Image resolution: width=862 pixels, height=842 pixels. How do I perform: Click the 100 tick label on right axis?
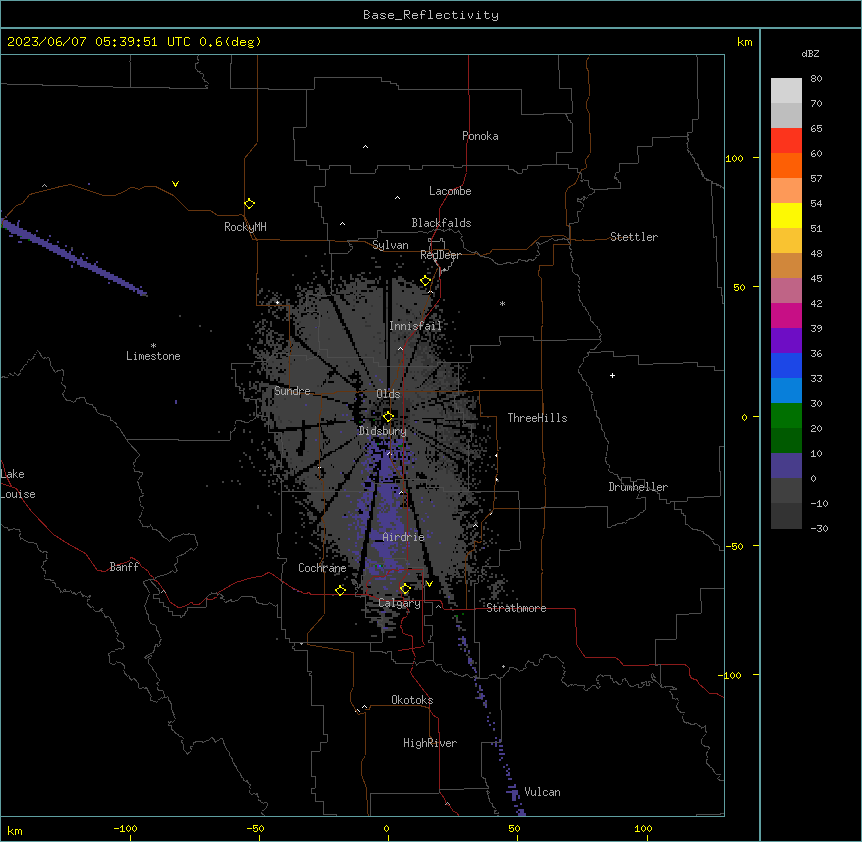pyautogui.click(x=734, y=158)
